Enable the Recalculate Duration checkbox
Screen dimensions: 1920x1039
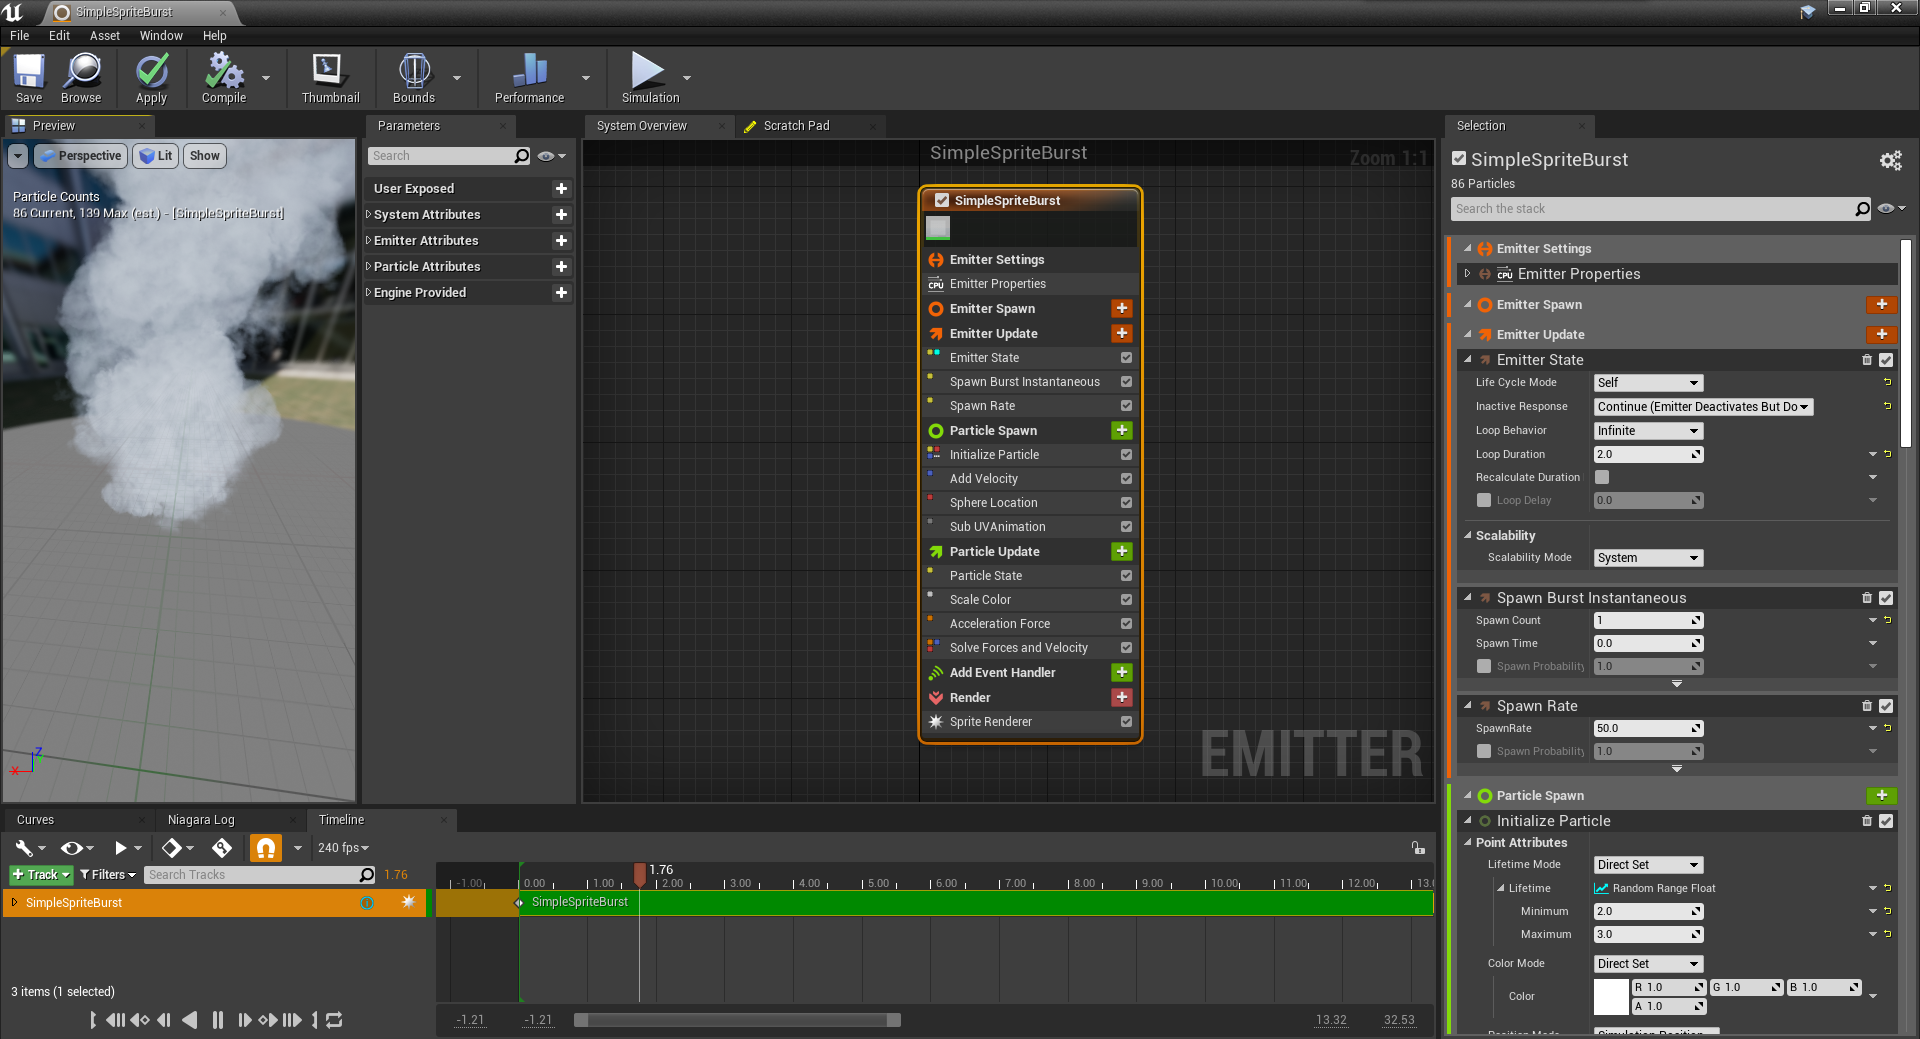pos(1602,477)
